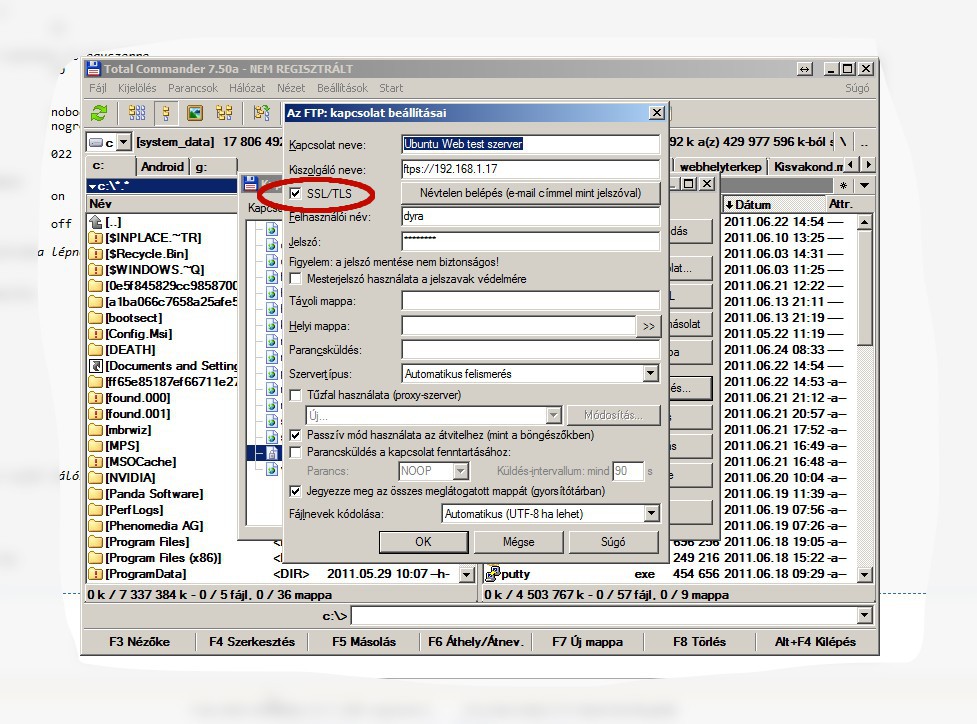Click the Total Commander floppy title icon
The height and width of the screenshot is (724, 977).
tap(93, 69)
